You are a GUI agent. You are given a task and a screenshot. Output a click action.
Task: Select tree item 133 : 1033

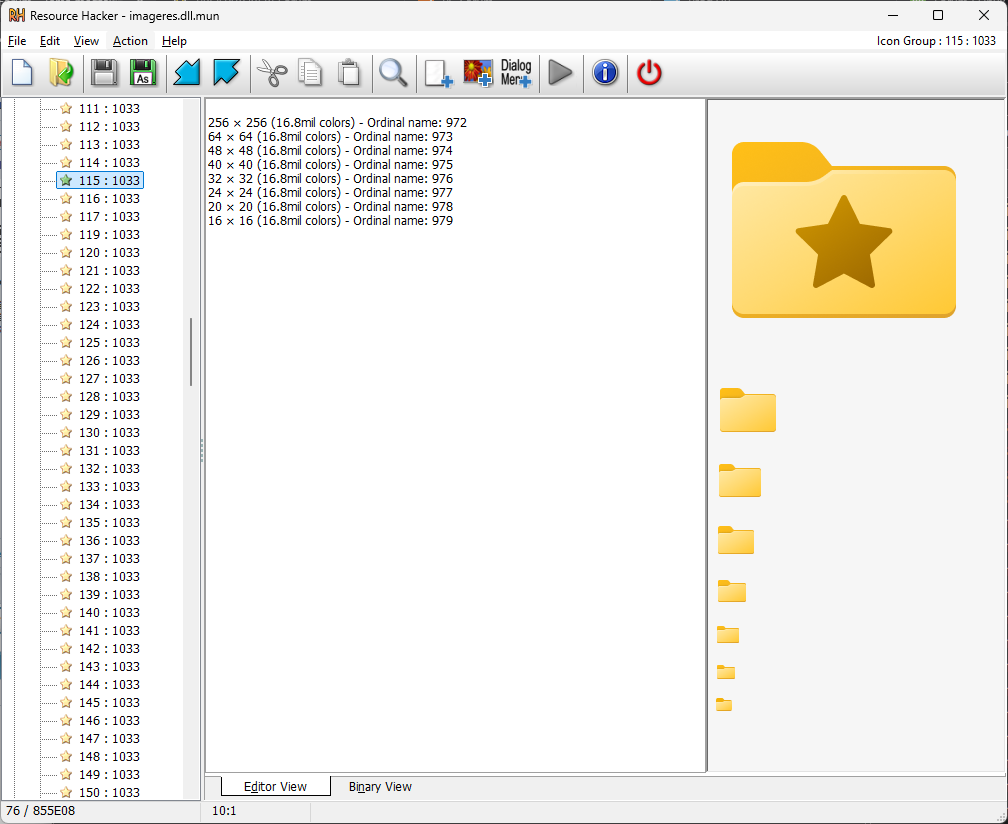point(109,487)
